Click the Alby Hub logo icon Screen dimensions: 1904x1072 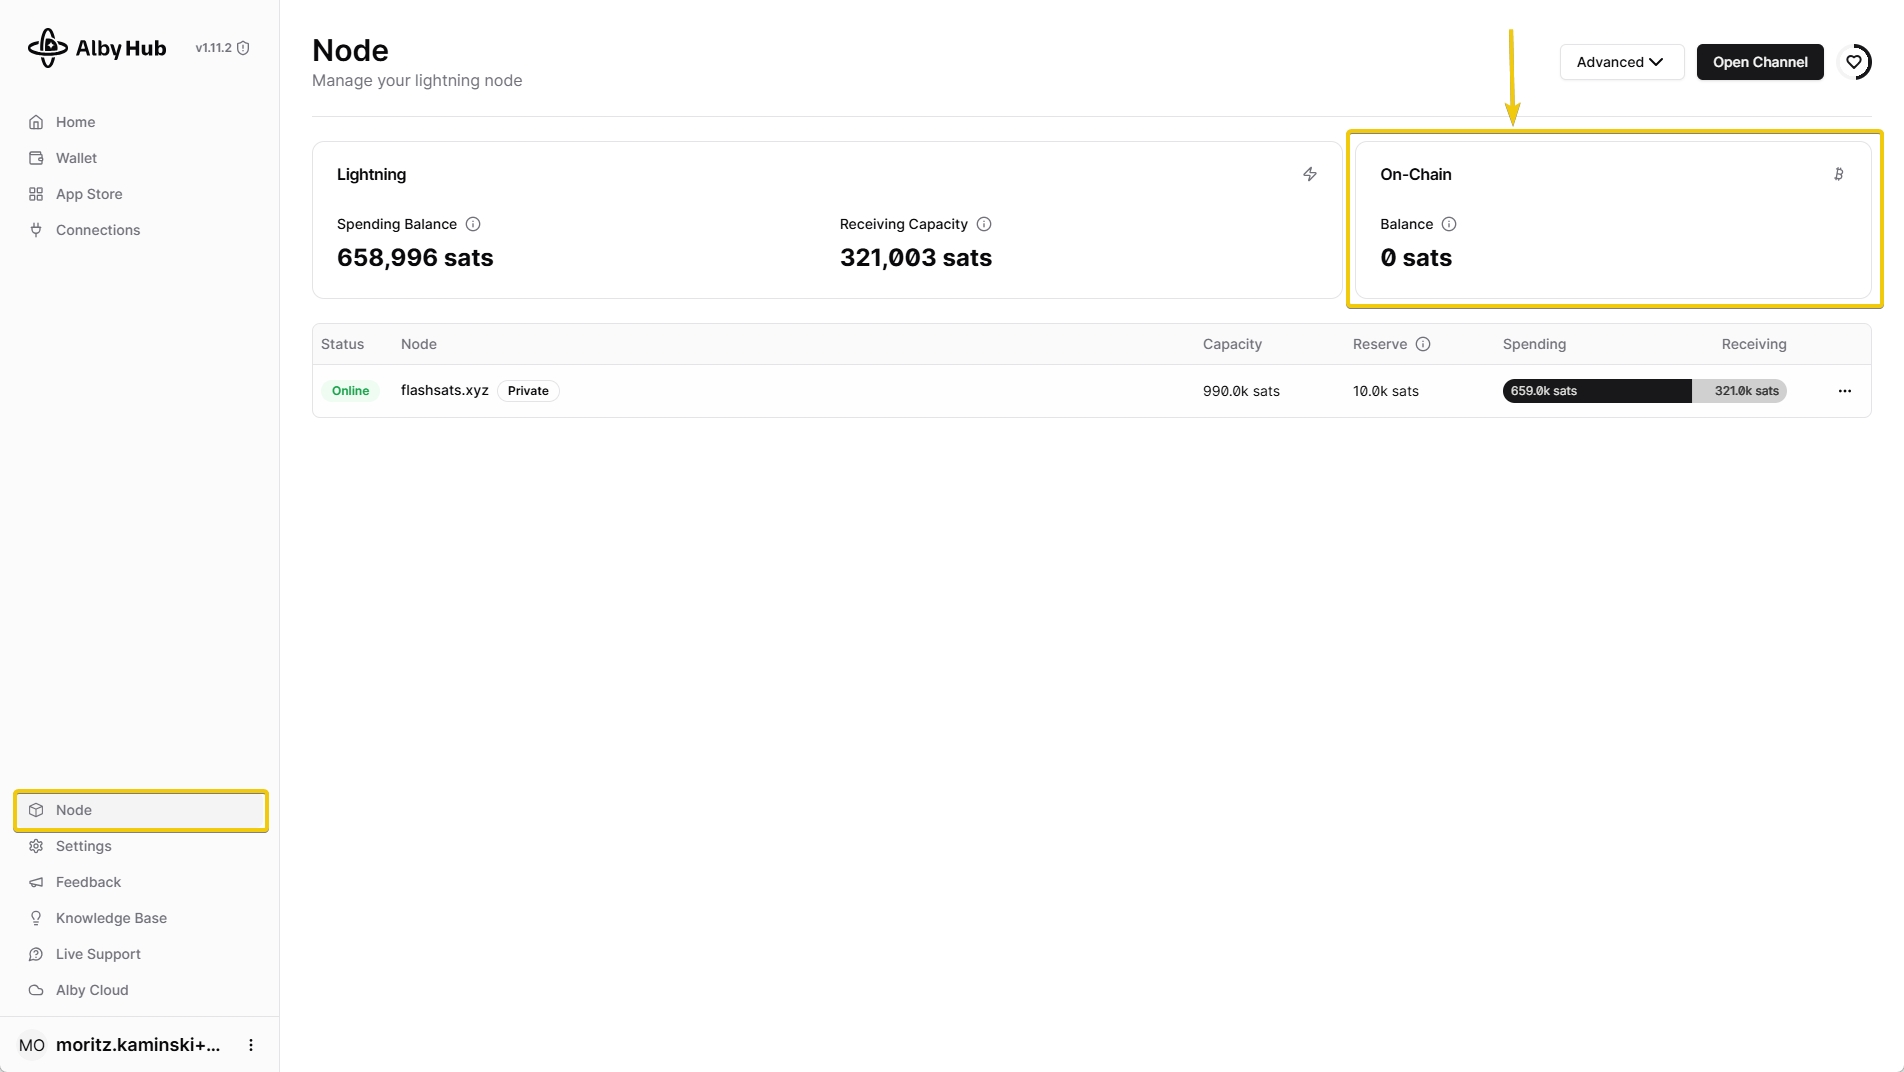coord(47,48)
